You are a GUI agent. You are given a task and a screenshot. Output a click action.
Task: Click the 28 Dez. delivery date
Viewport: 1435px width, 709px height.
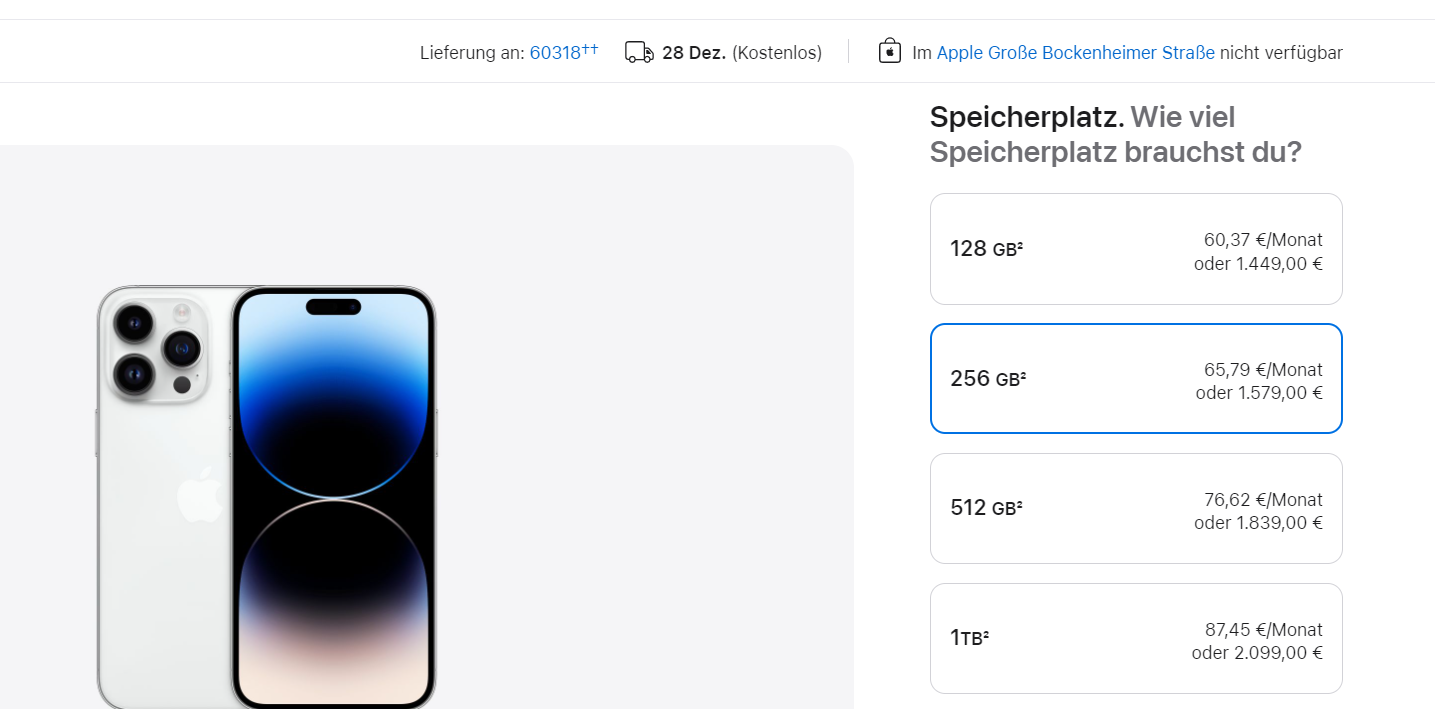coord(694,53)
